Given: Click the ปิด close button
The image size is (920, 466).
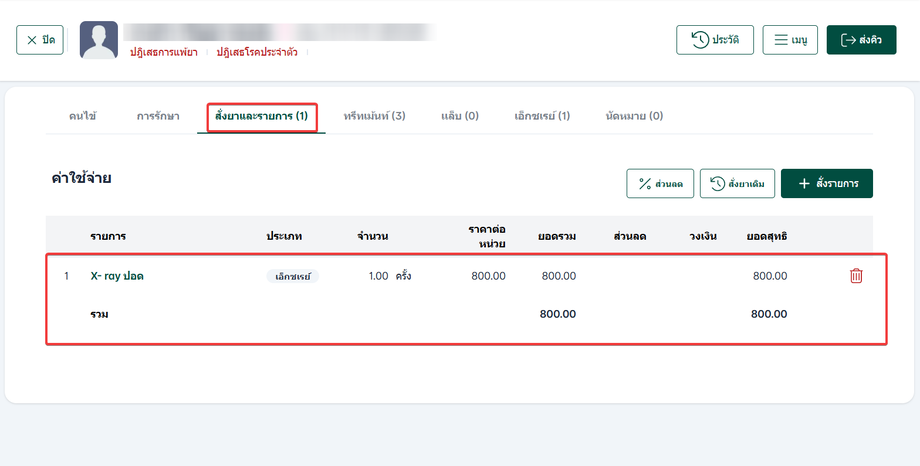Looking at the screenshot, I should tap(40, 40).
